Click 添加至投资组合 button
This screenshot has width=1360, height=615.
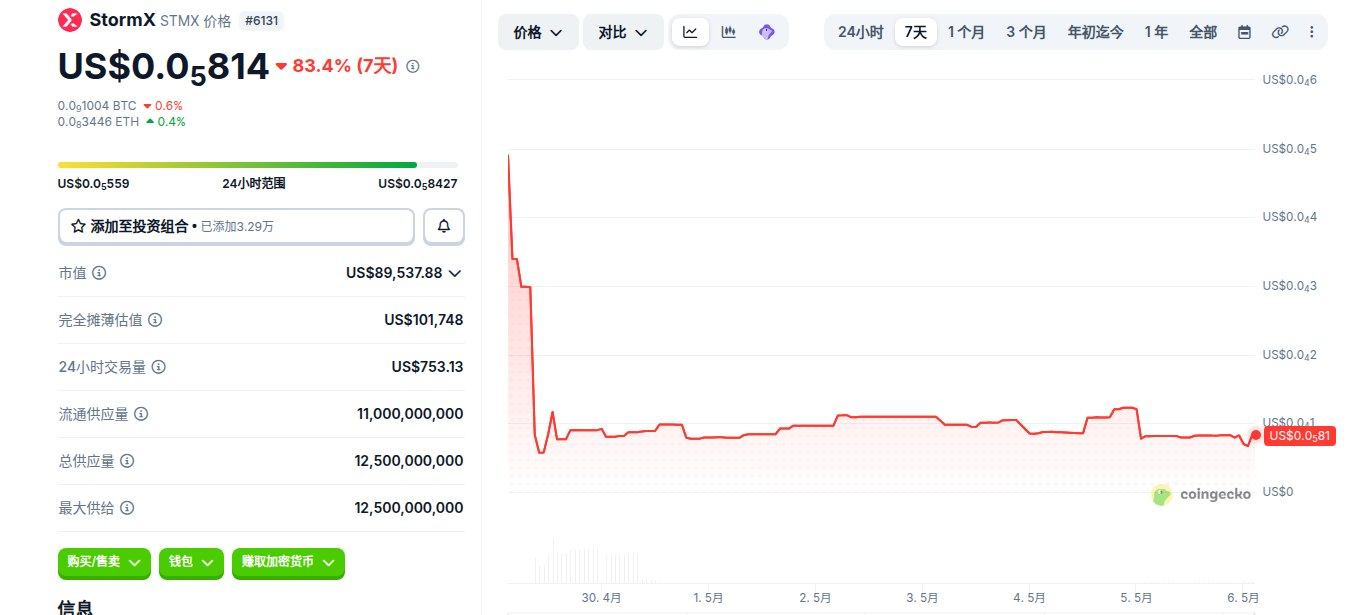point(236,227)
